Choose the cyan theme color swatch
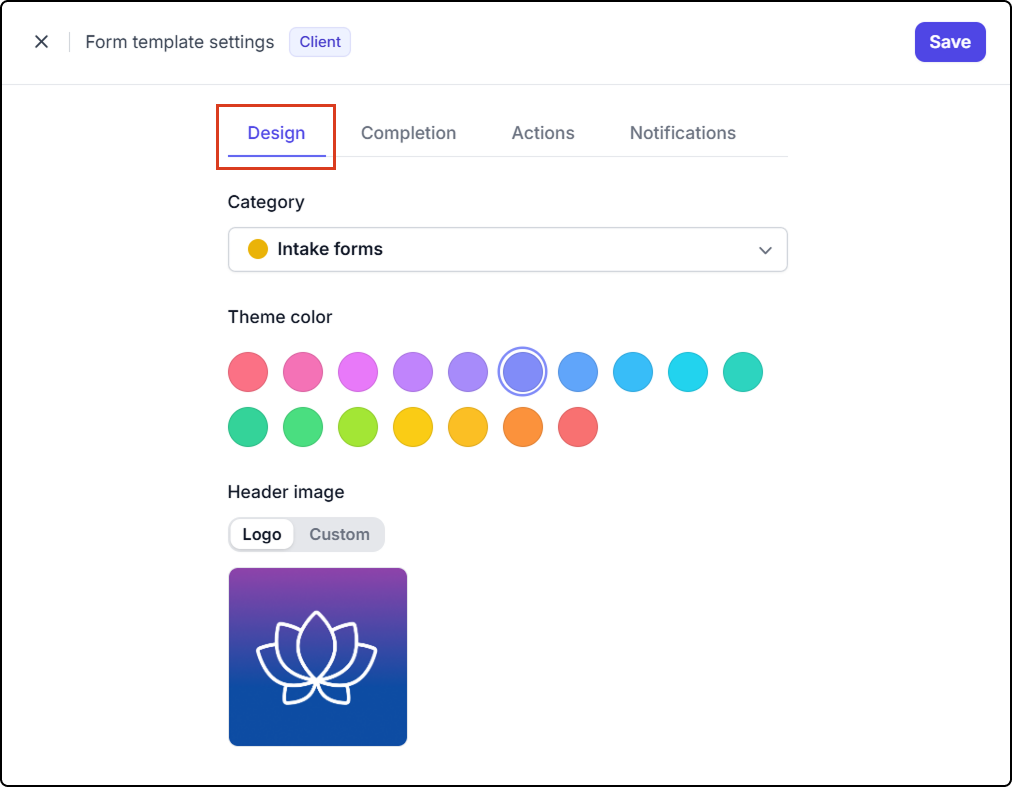 (x=687, y=372)
